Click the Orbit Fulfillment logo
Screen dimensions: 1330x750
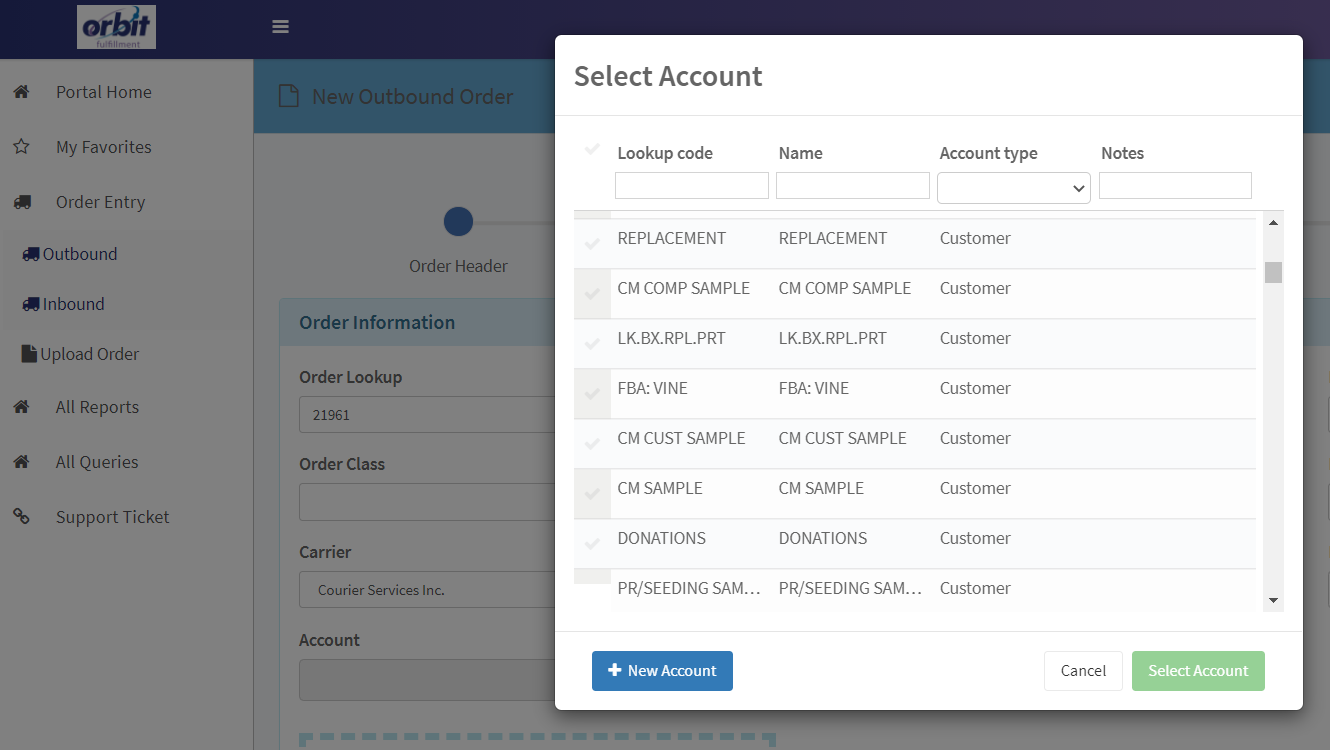(x=116, y=28)
